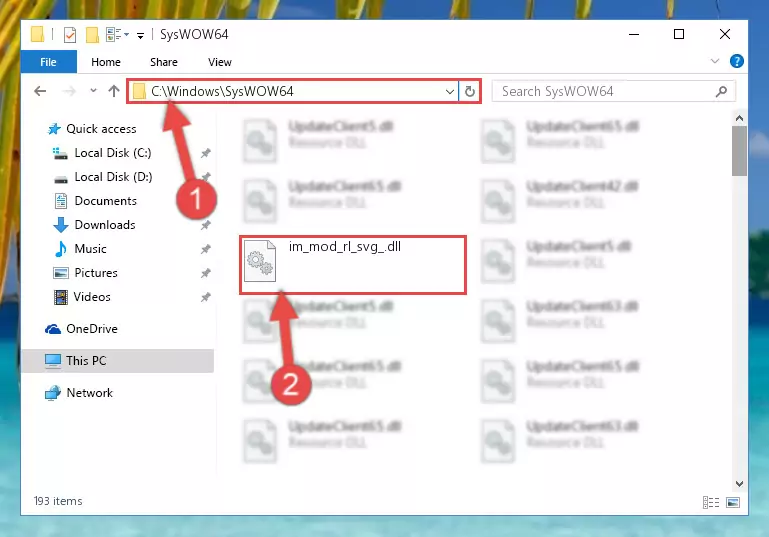Click the Music note icon
Screen dimensions: 769x537
tap(61, 249)
